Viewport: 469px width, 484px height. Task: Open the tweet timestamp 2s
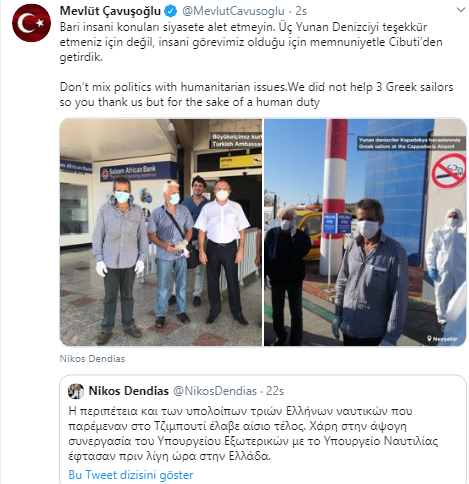click(x=301, y=11)
